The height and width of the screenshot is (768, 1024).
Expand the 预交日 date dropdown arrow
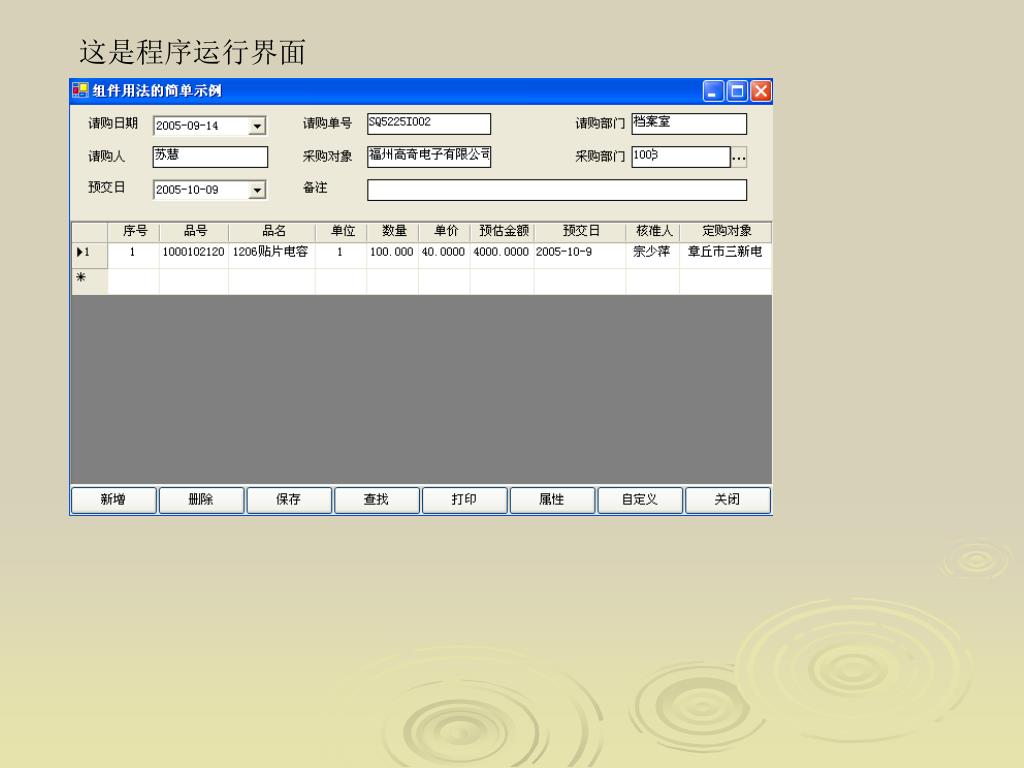click(x=257, y=189)
